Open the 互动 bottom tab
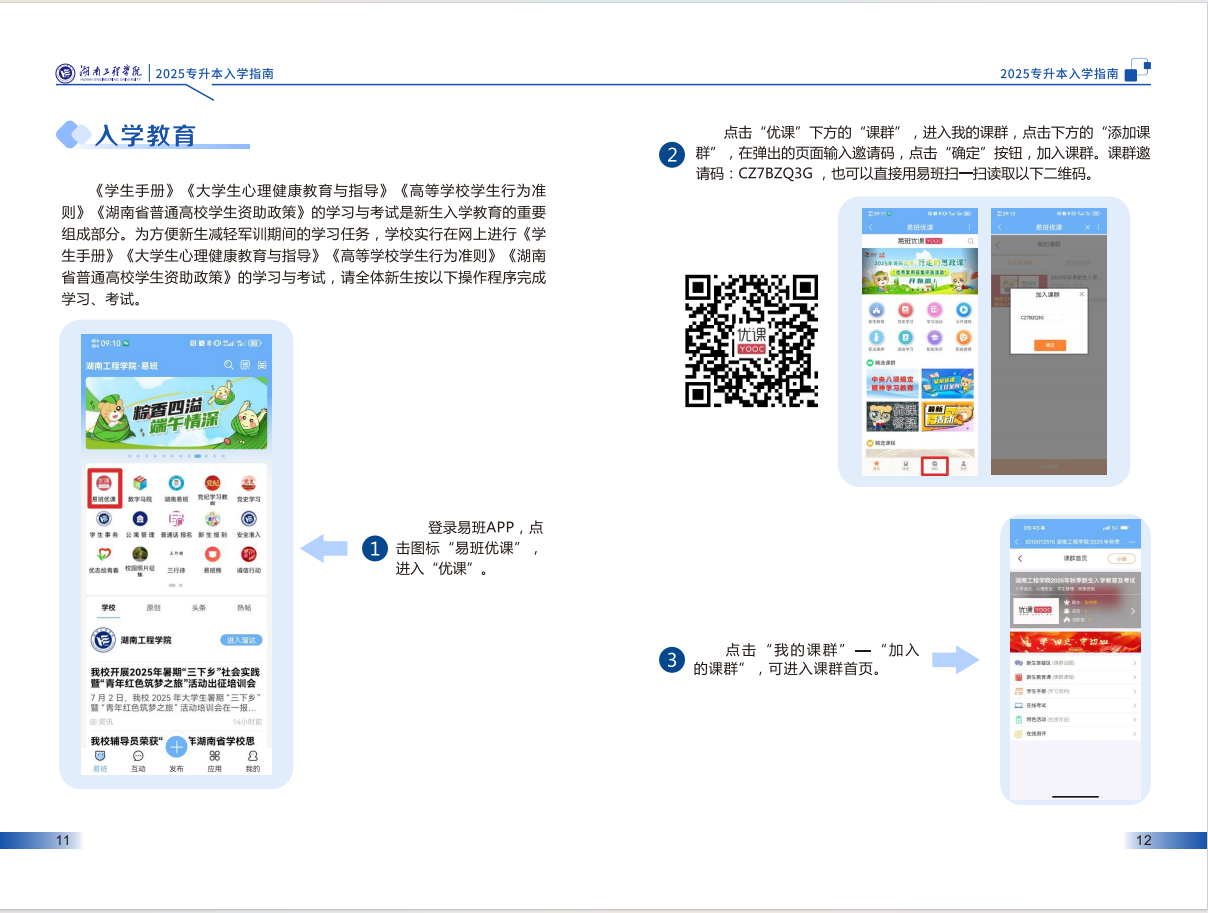Screen dimensions: 1208x913 click(138, 761)
